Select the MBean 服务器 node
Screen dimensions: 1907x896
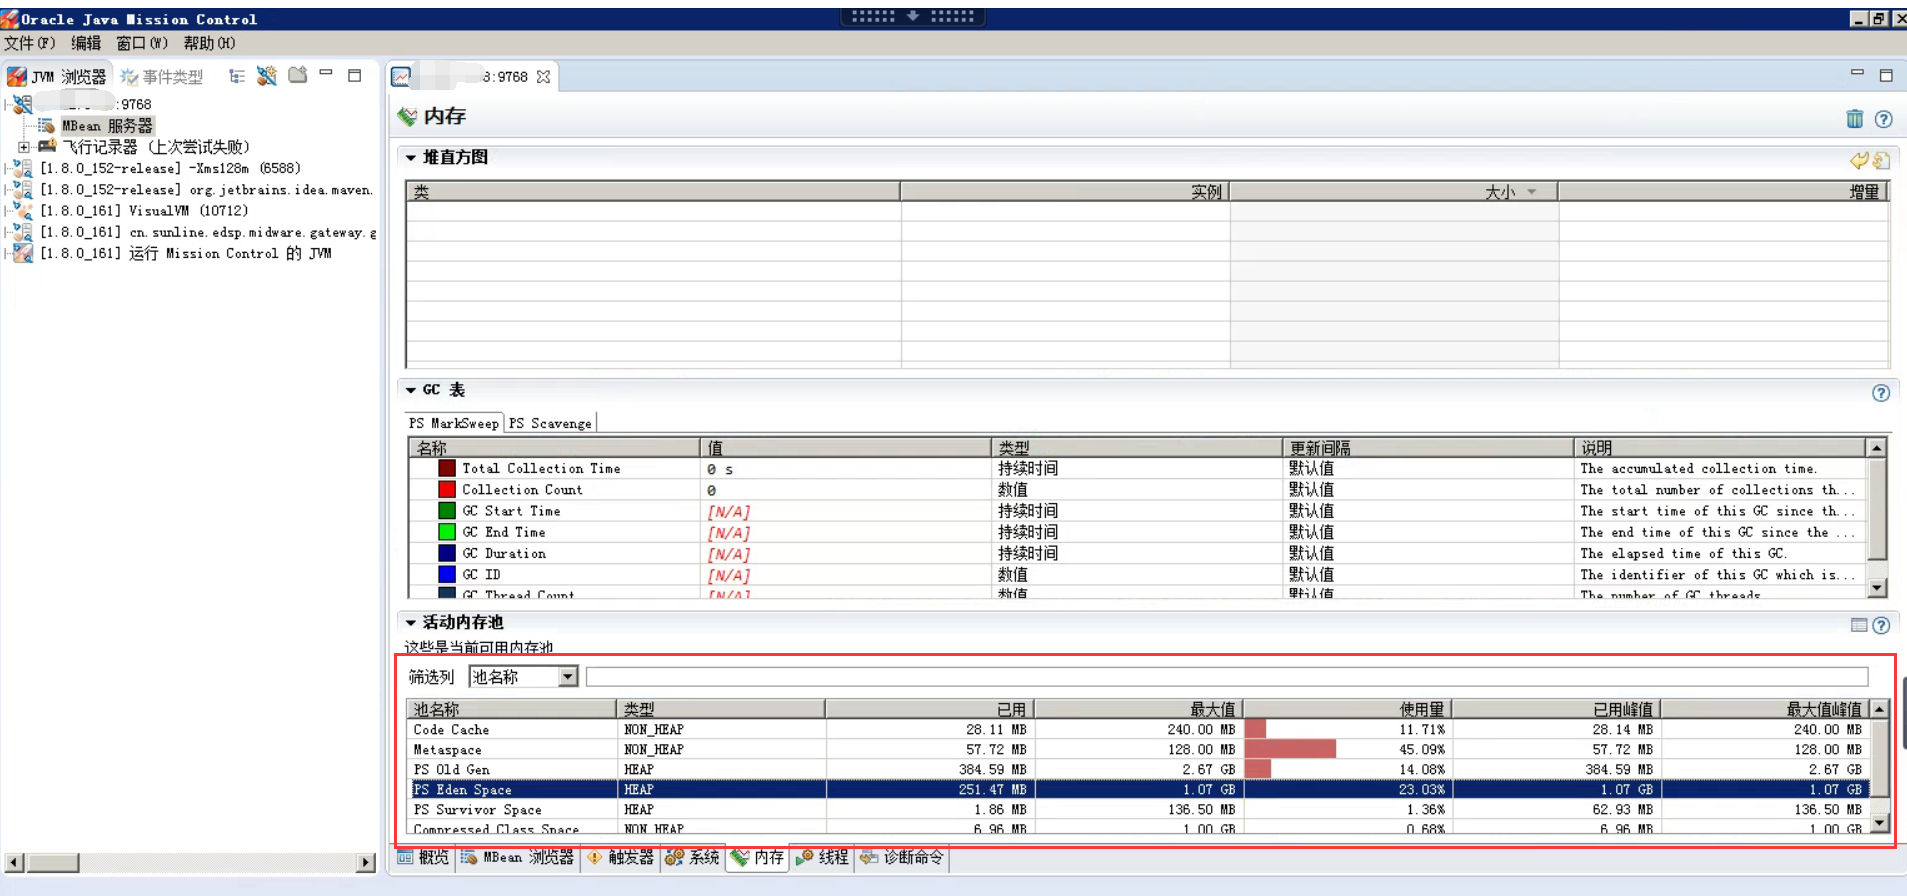point(107,126)
